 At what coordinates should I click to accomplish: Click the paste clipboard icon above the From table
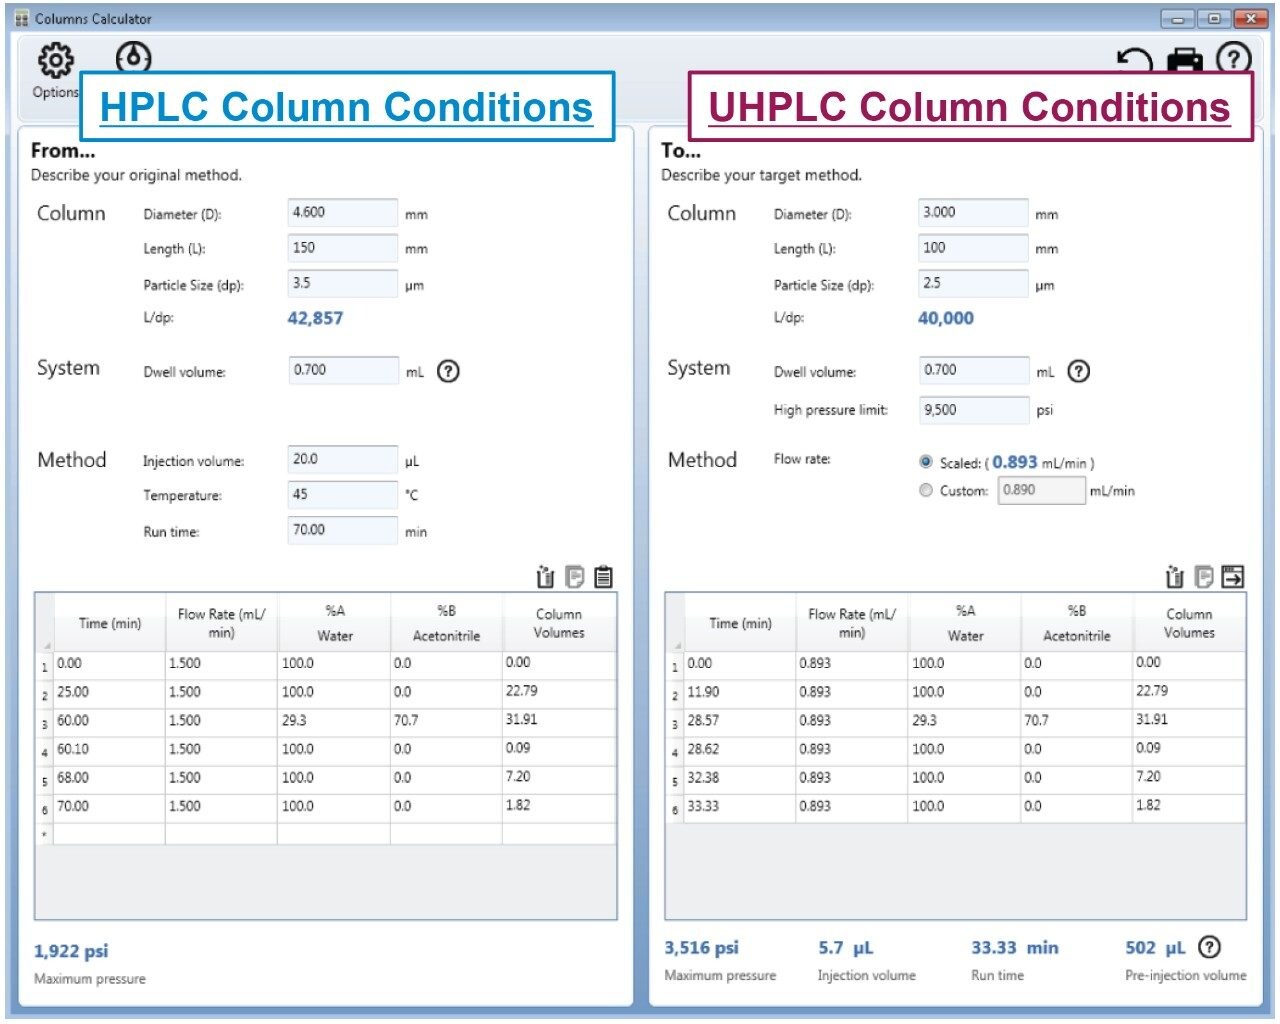click(x=604, y=577)
